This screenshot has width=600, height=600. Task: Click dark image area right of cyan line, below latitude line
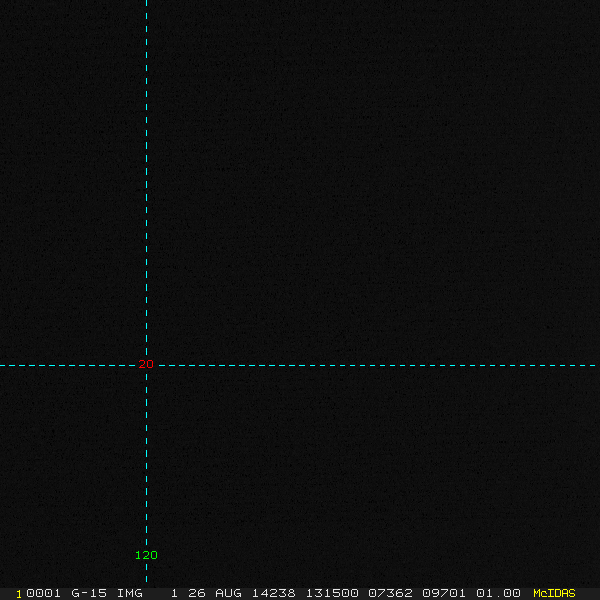[380, 470]
